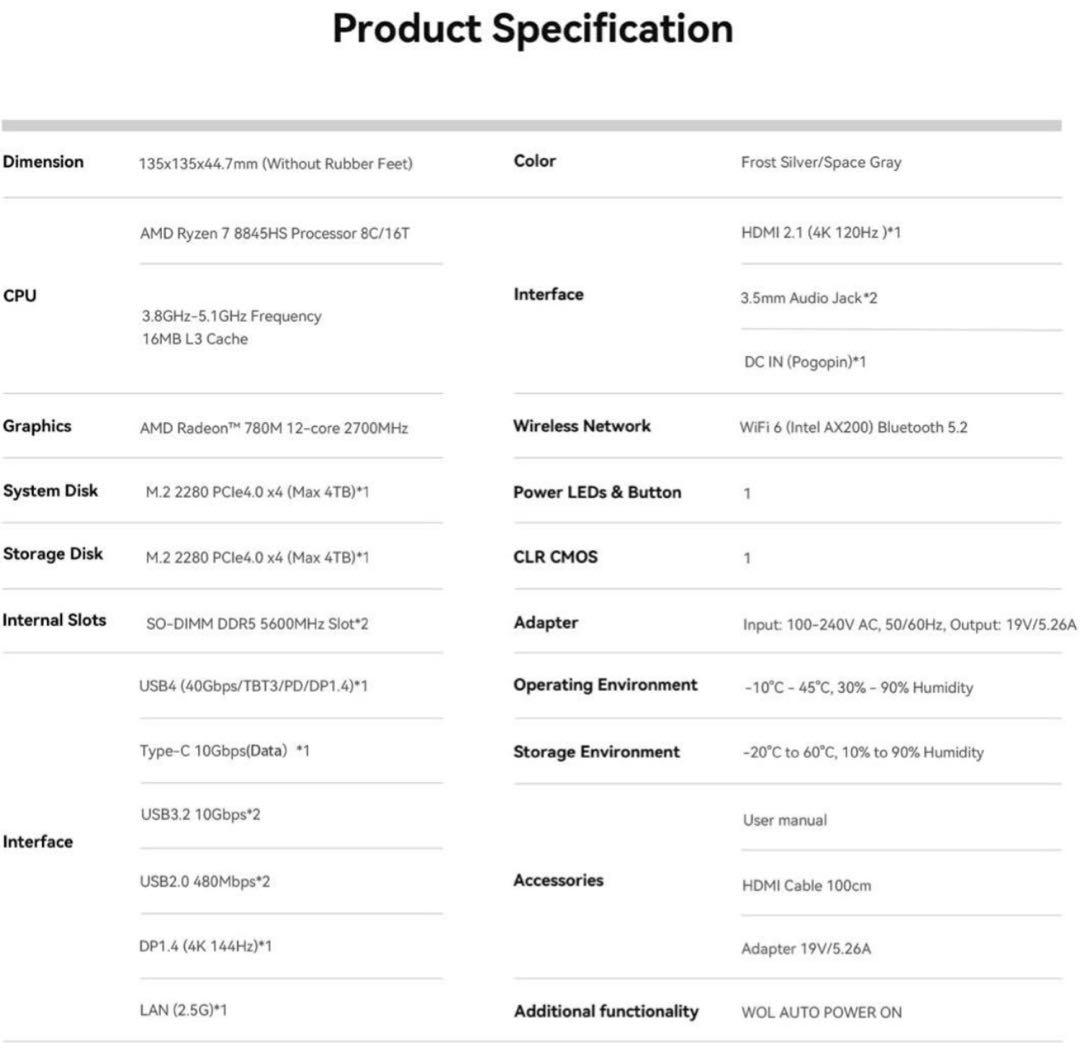Select the AMD Ryzen 7 8845HS processor text
1080x1062 pixels.
click(275, 234)
